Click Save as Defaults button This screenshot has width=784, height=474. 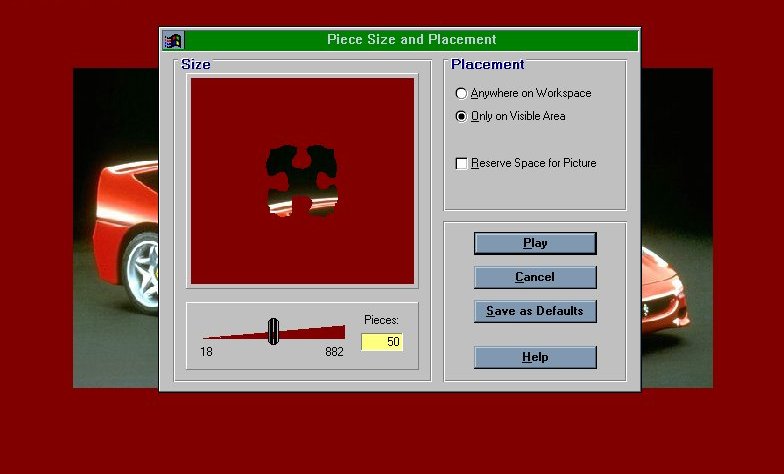coord(535,311)
